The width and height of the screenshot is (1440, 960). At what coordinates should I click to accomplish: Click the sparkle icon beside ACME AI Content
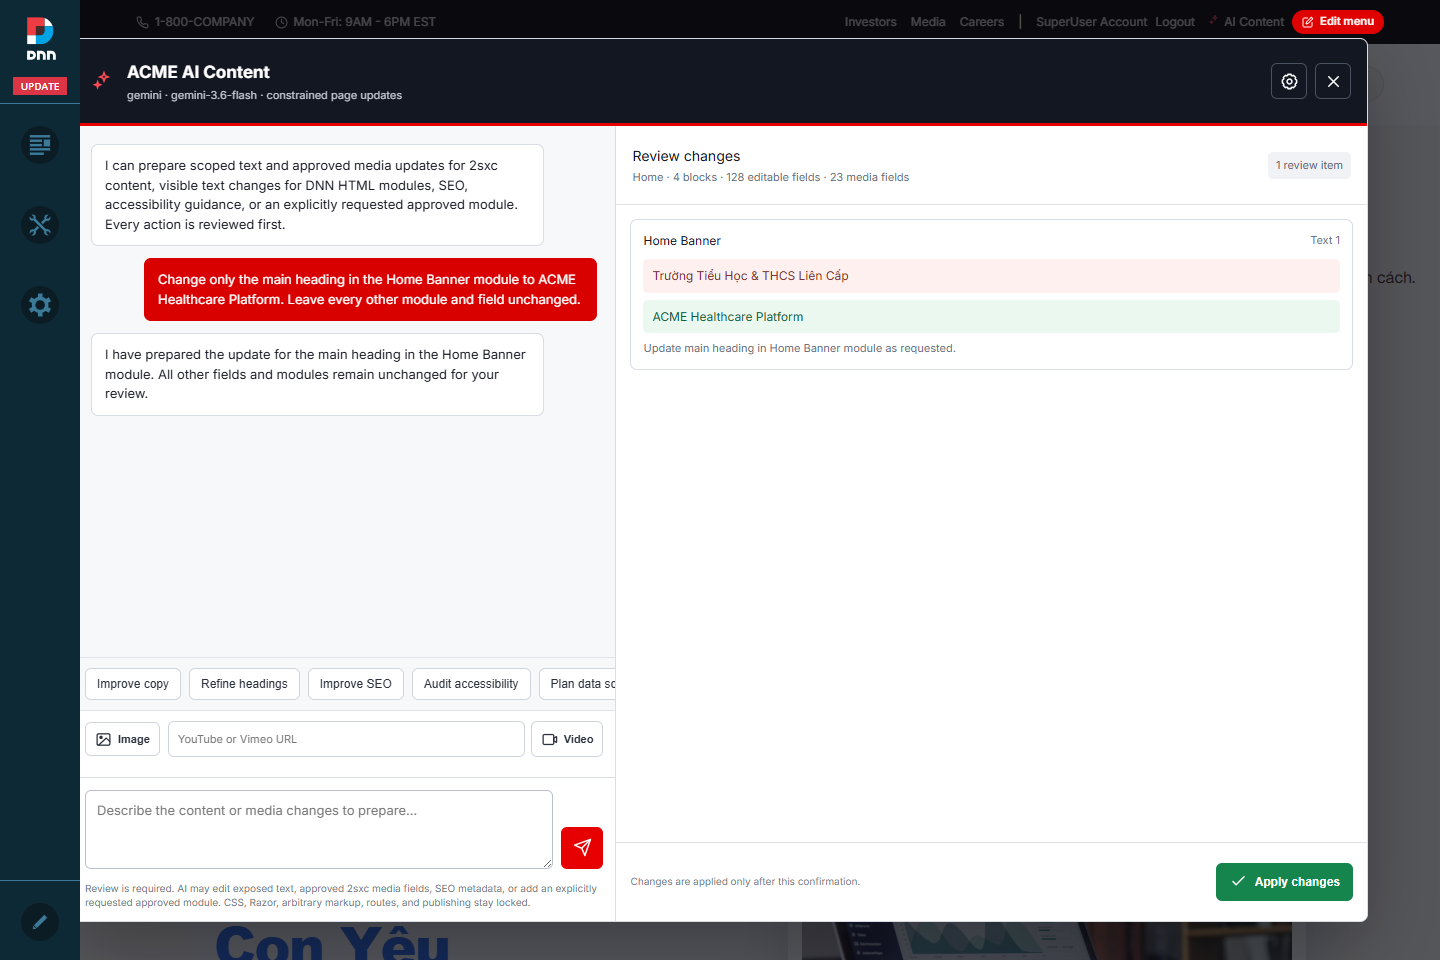101,81
